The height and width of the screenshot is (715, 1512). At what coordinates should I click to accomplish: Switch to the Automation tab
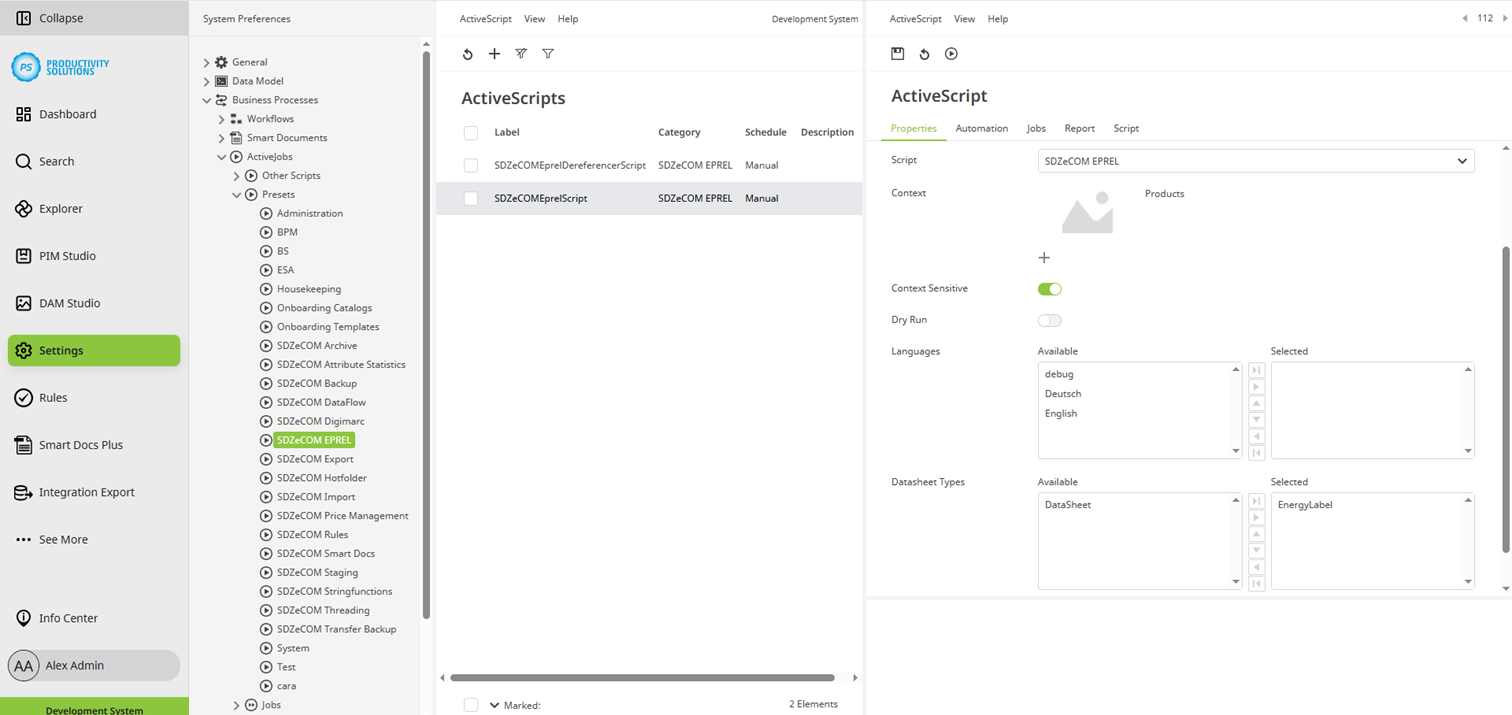(x=981, y=128)
